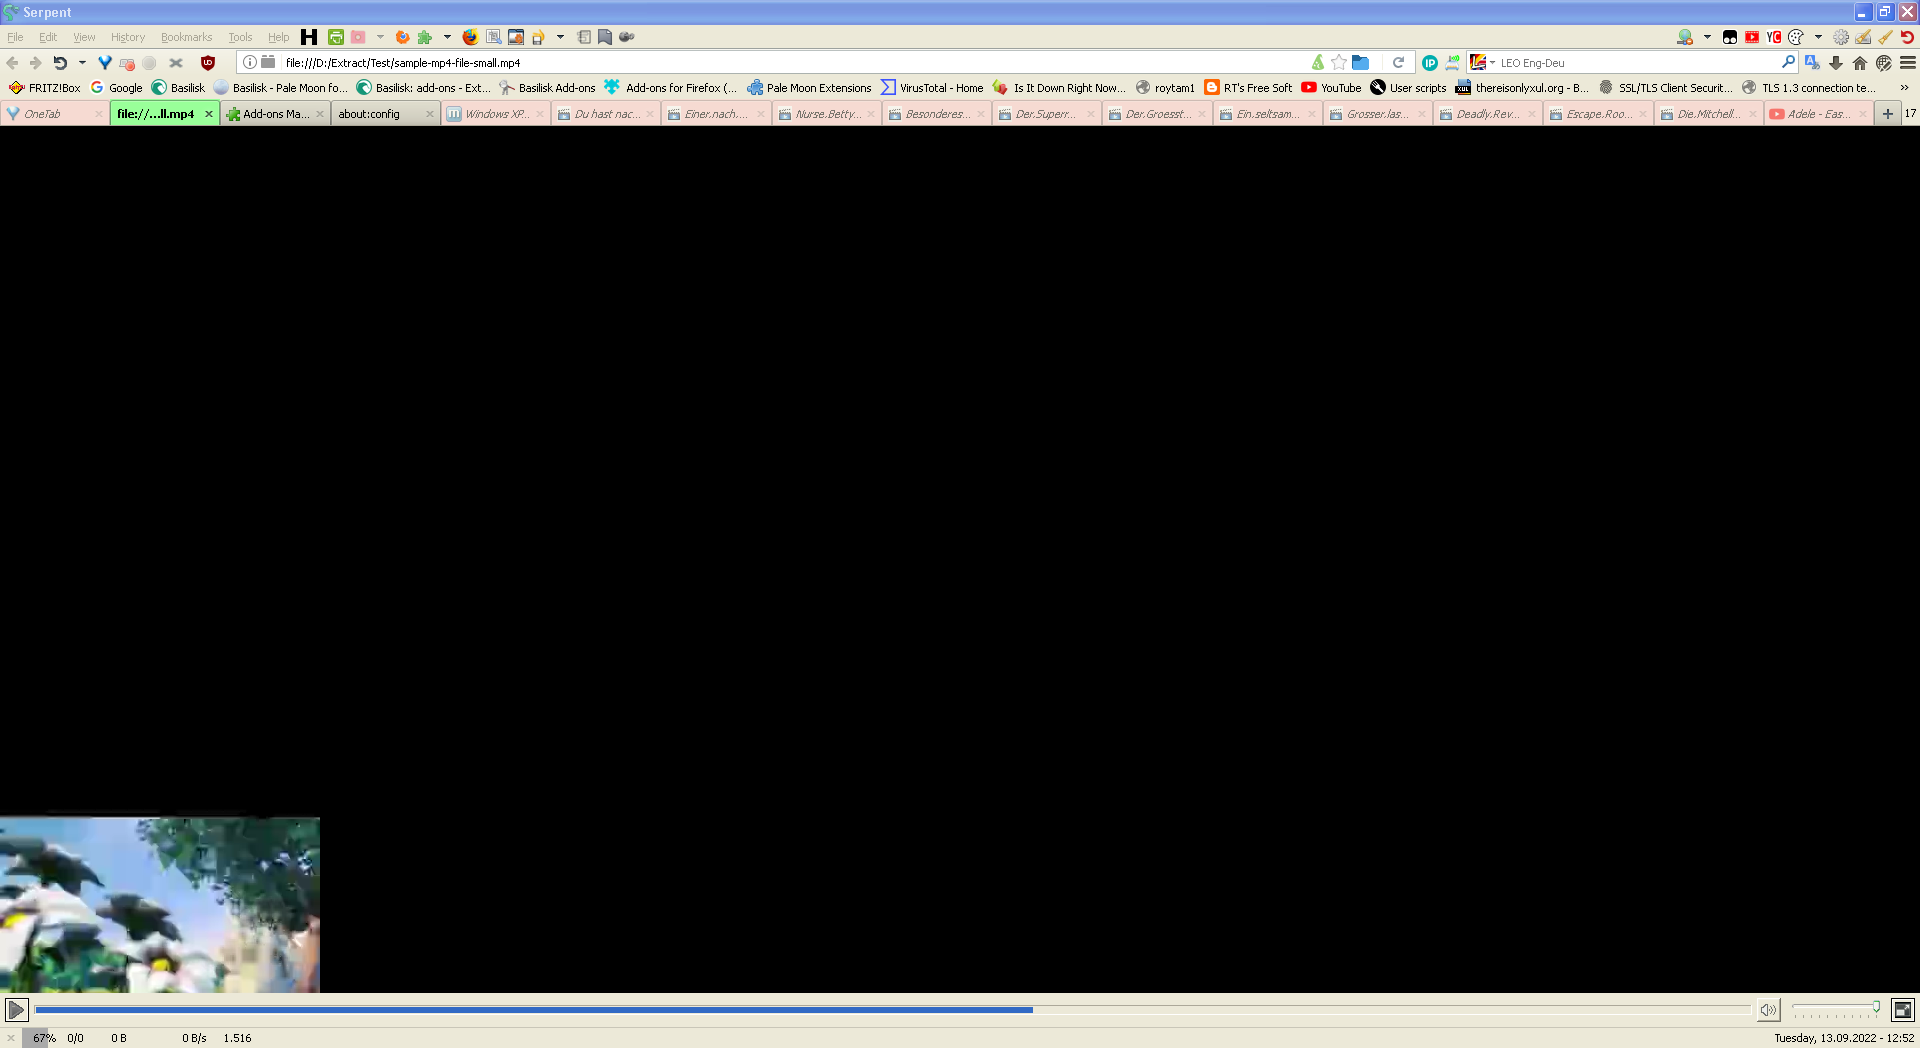Stop loading with the X button
This screenshot has height=1048, width=1920.
coord(176,62)
